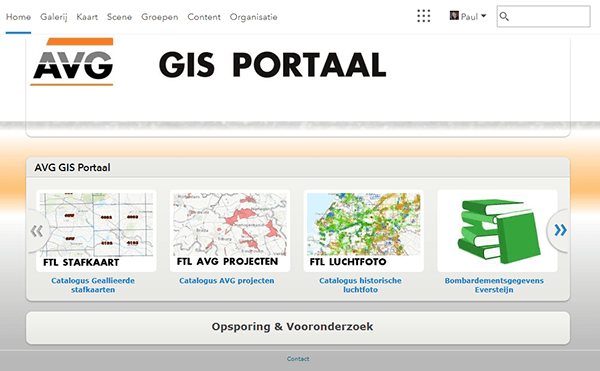The height and width of the screenshot is (371, 600).
Task: Follow Bombardementsgegevens Eversteijn link
Action: (494, 285)
